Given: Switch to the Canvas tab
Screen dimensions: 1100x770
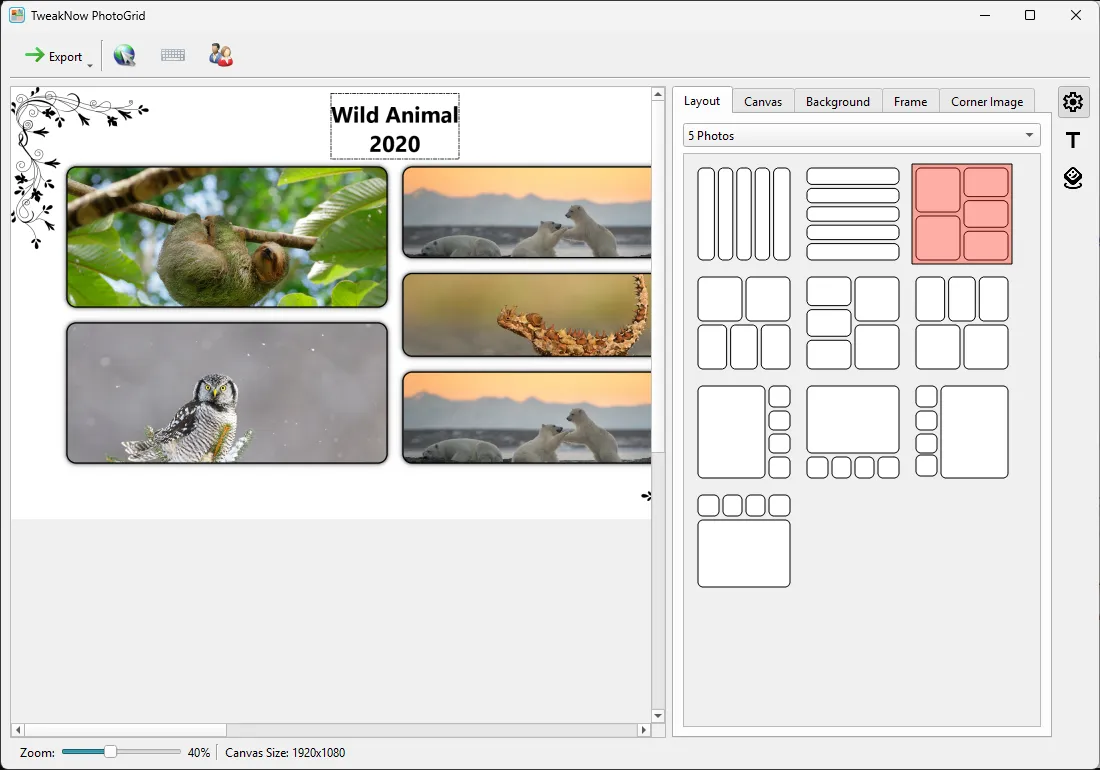Looking at the screenshot, I should 763,102.
